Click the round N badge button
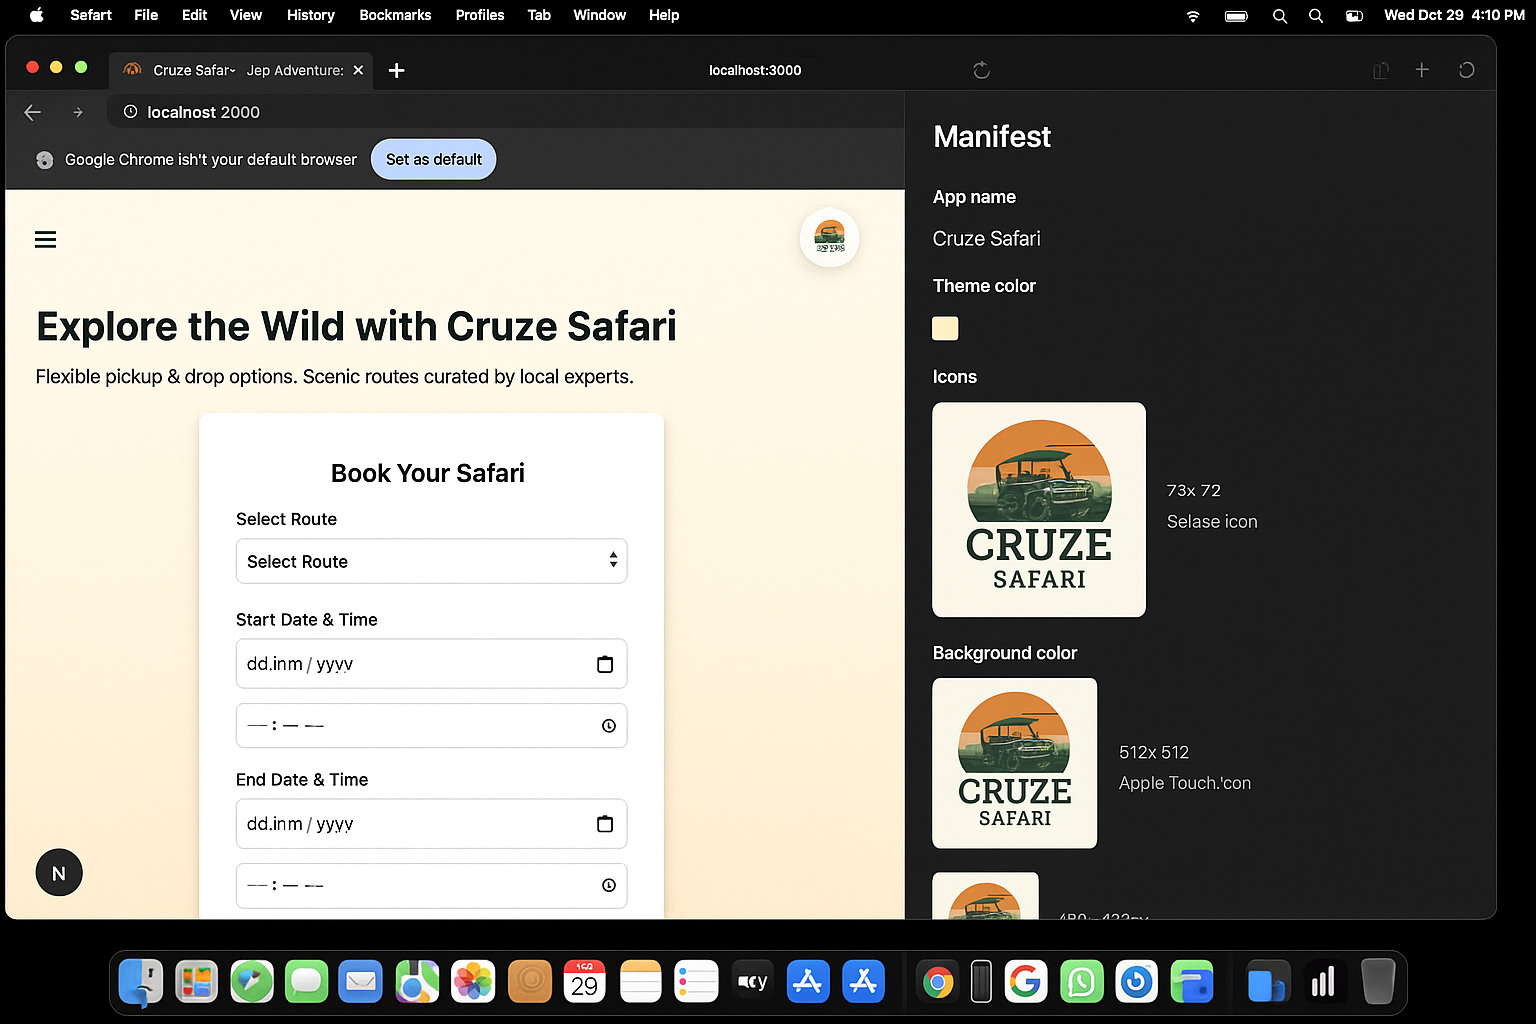The height and width of the screenshot is (1024, 1536). [x=59, y=873]
